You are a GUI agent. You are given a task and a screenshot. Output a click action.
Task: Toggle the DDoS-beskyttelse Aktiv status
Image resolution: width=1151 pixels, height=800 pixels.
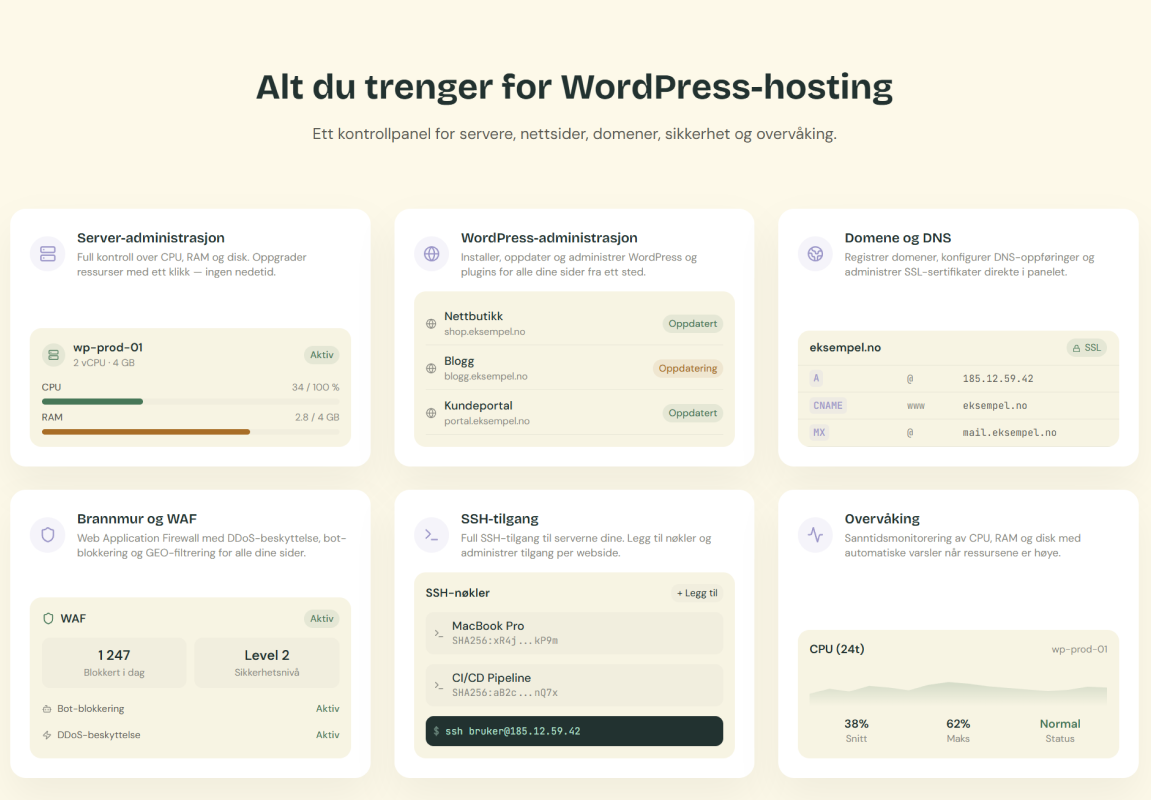(327, 735)
